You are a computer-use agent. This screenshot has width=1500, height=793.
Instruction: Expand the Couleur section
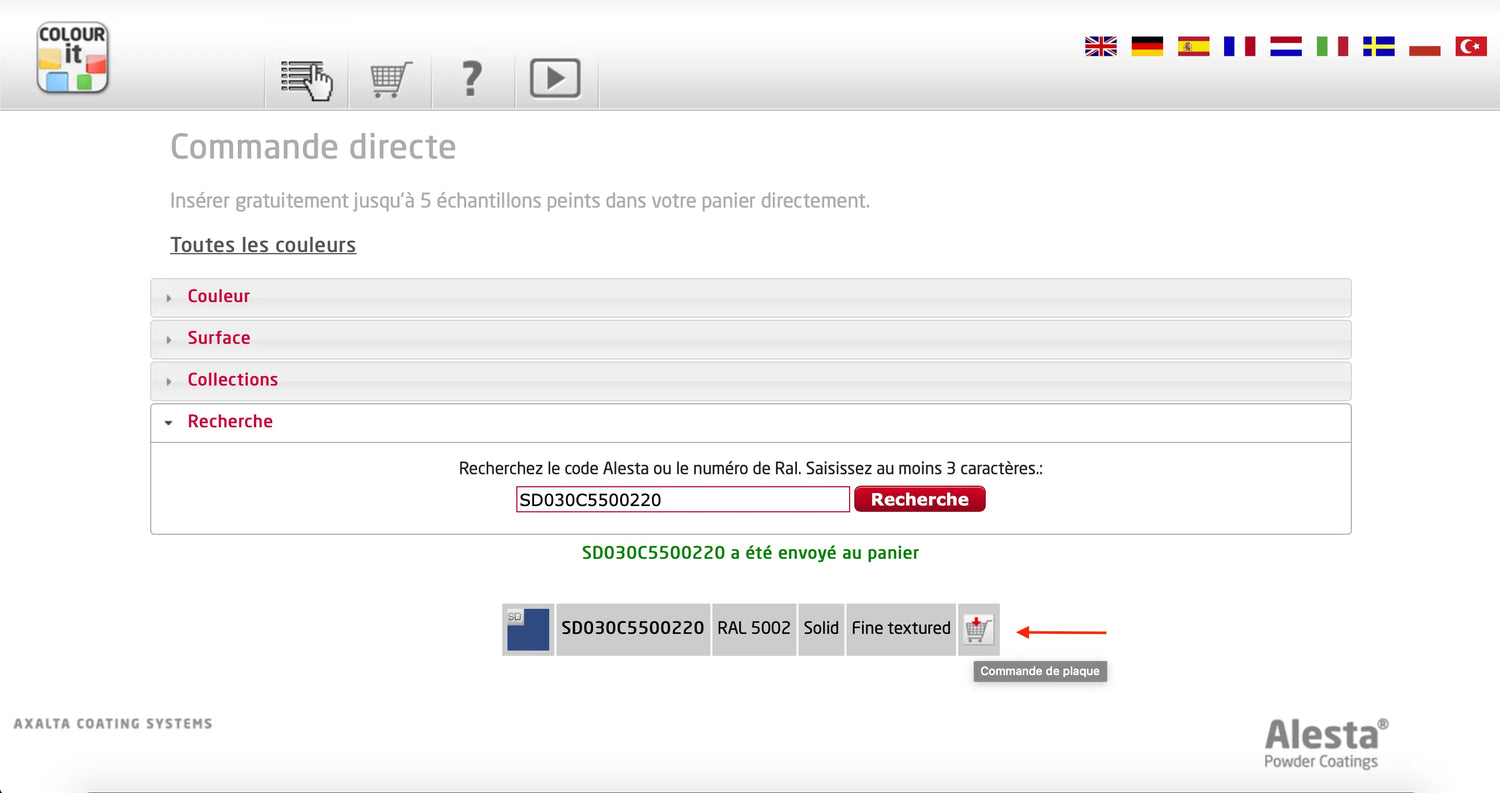point(219,297)
